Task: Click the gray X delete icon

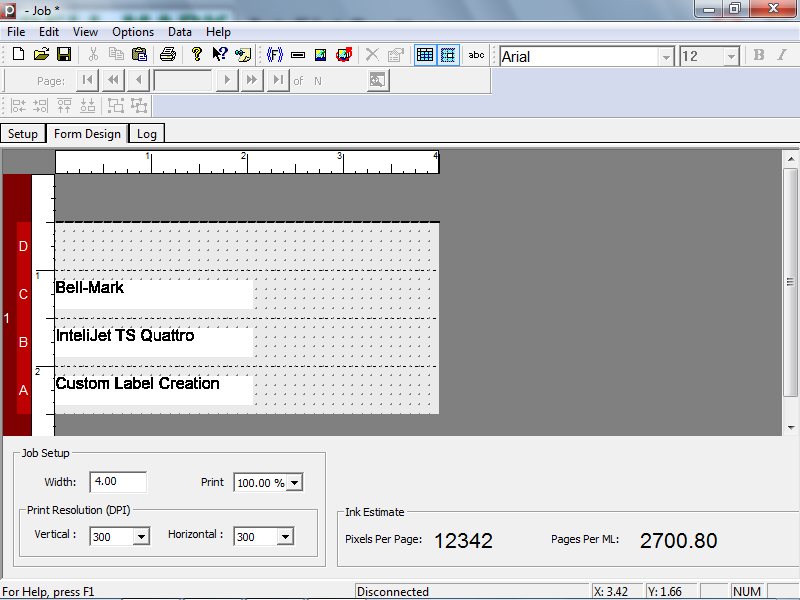Action: [372, 55]
